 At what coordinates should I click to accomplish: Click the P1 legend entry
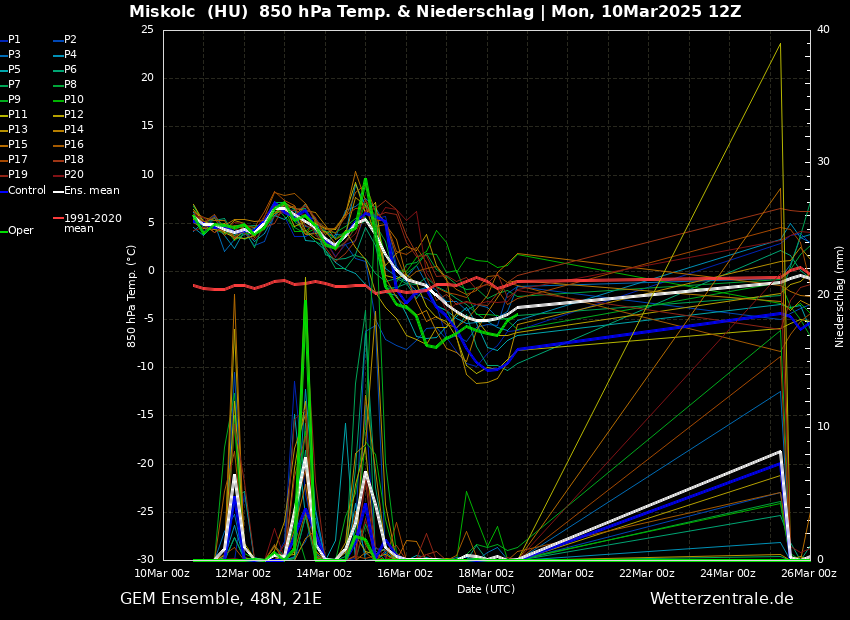[x=14, y=40]
